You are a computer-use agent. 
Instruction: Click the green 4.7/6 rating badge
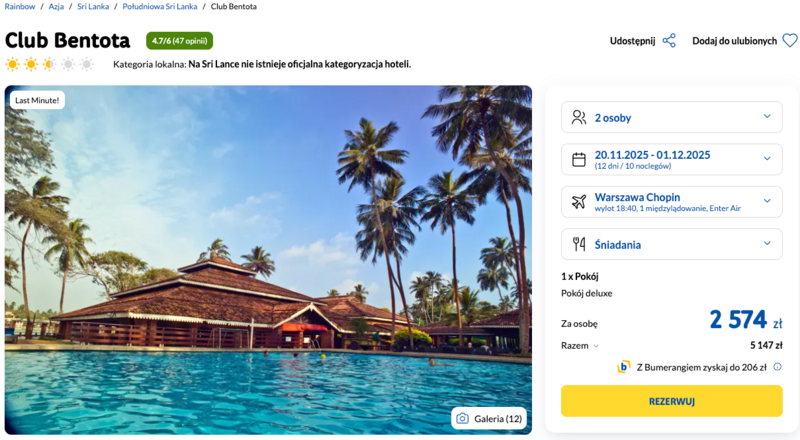click(x=179, y=41)
